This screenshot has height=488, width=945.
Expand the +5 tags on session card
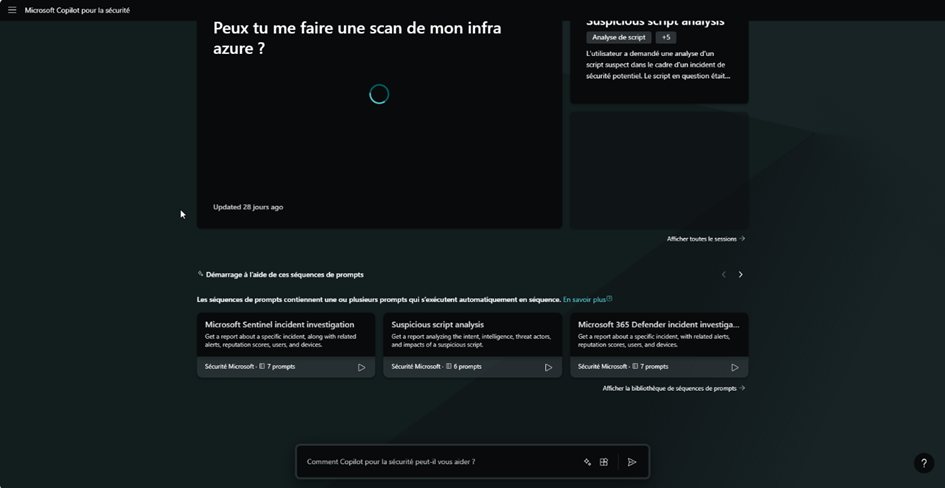[666, 37]
